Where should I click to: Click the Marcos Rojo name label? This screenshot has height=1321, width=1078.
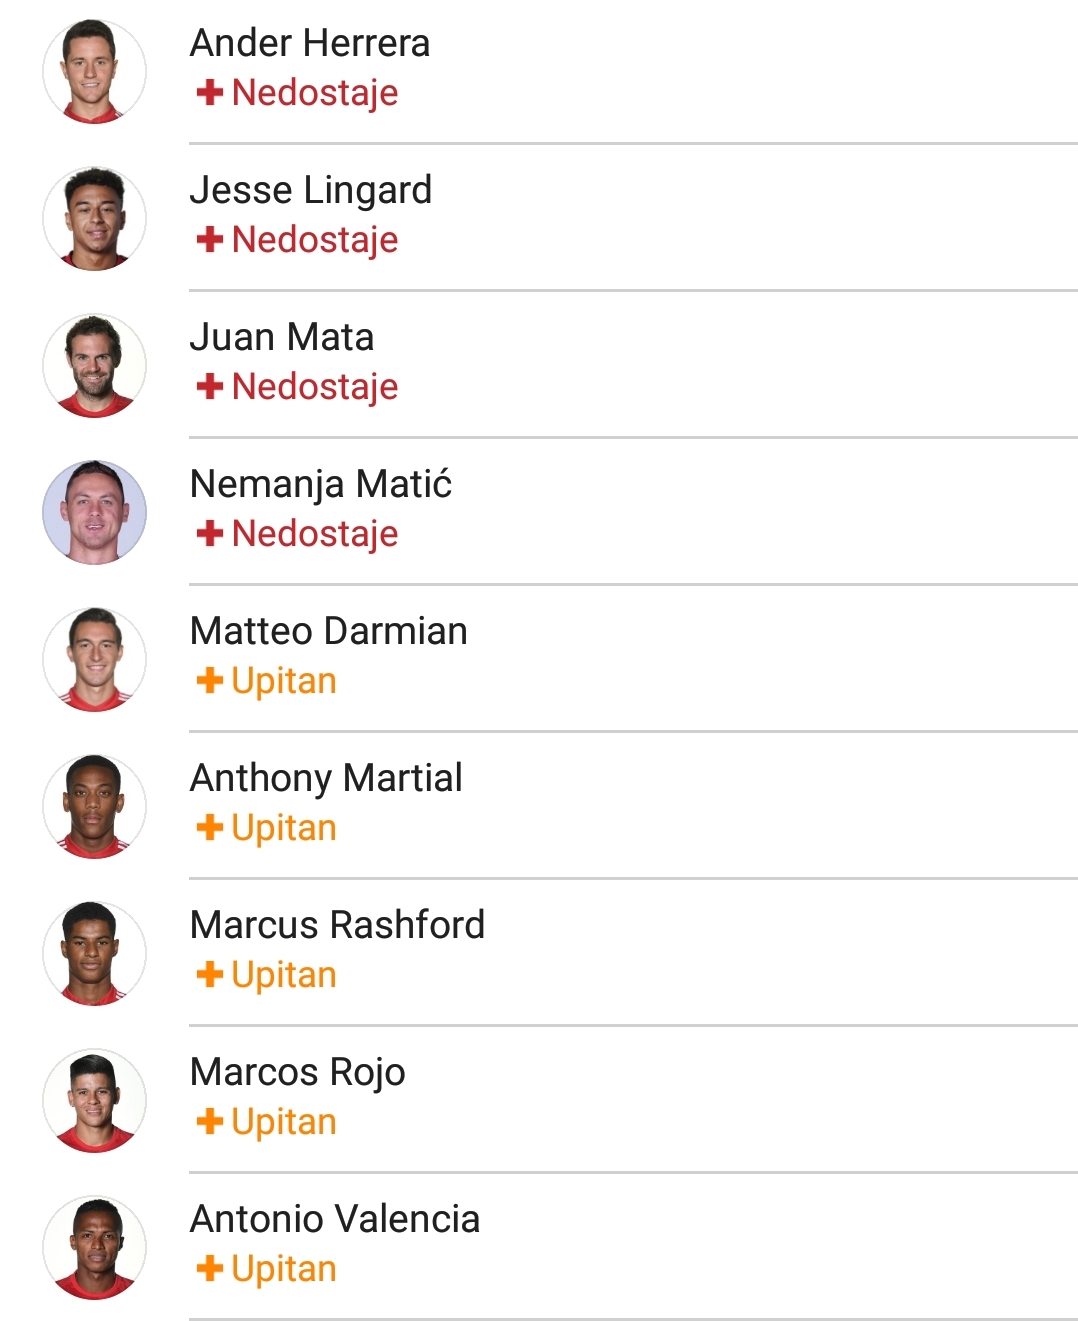click(x=297, y=1072)
